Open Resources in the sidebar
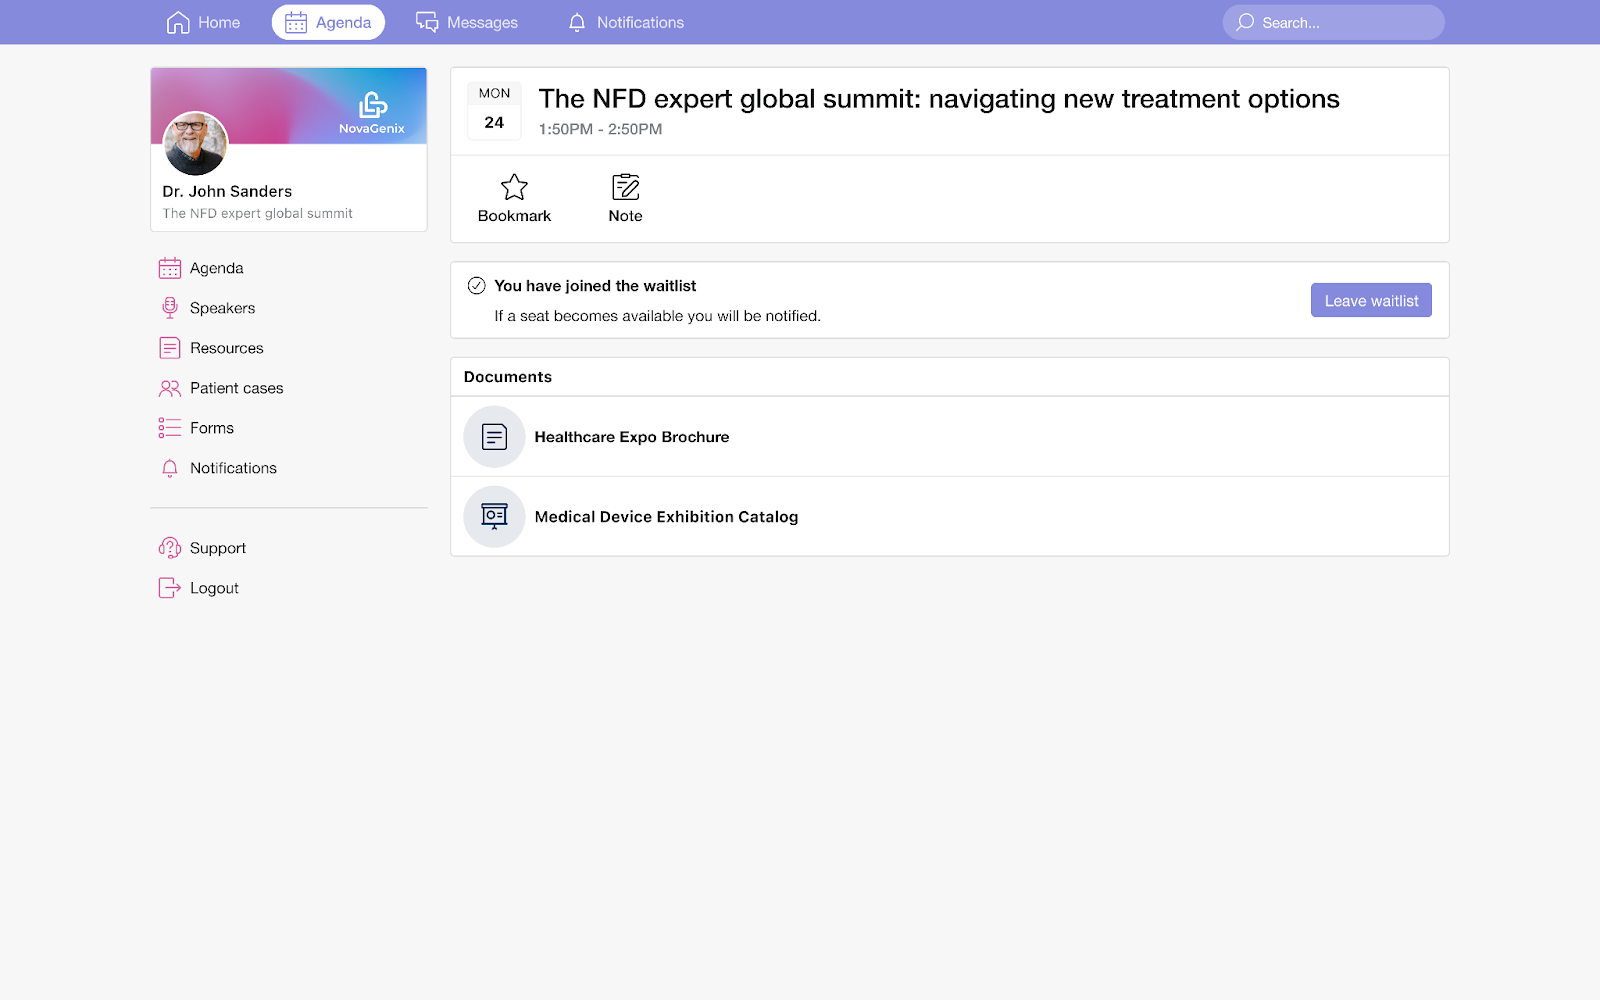The image size is (1600, 1000). (227, 348)
